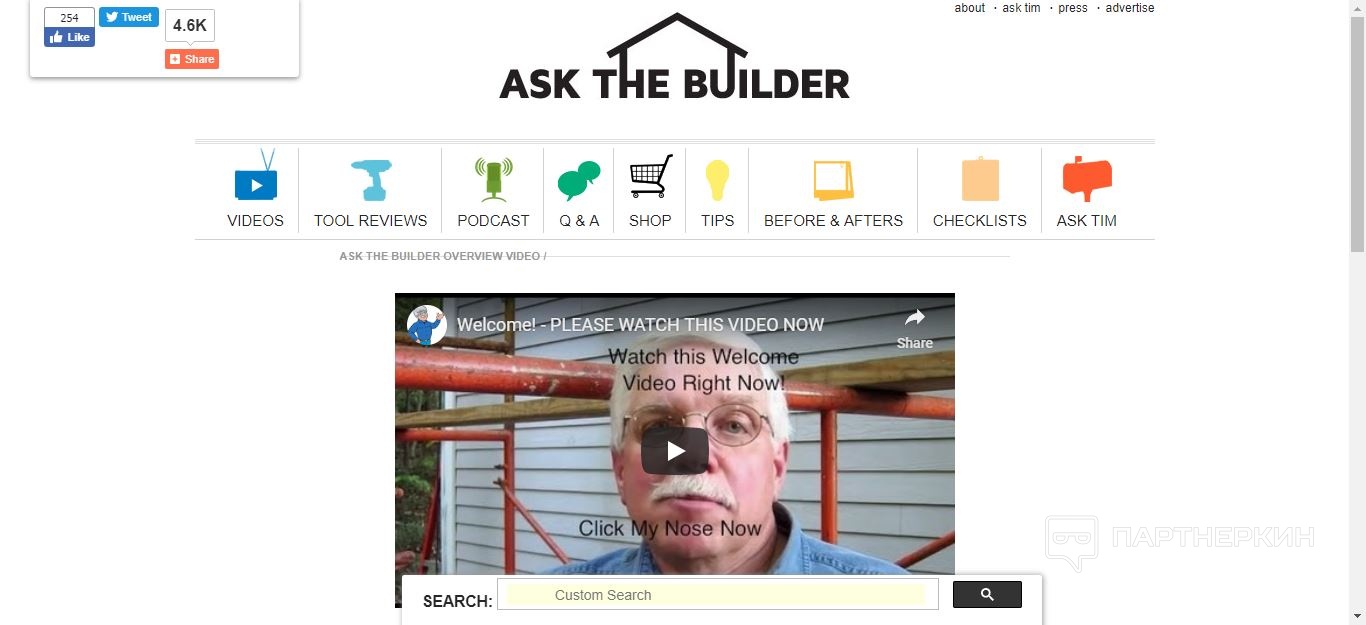Click the Ask The Builder logo

[675, 57]
